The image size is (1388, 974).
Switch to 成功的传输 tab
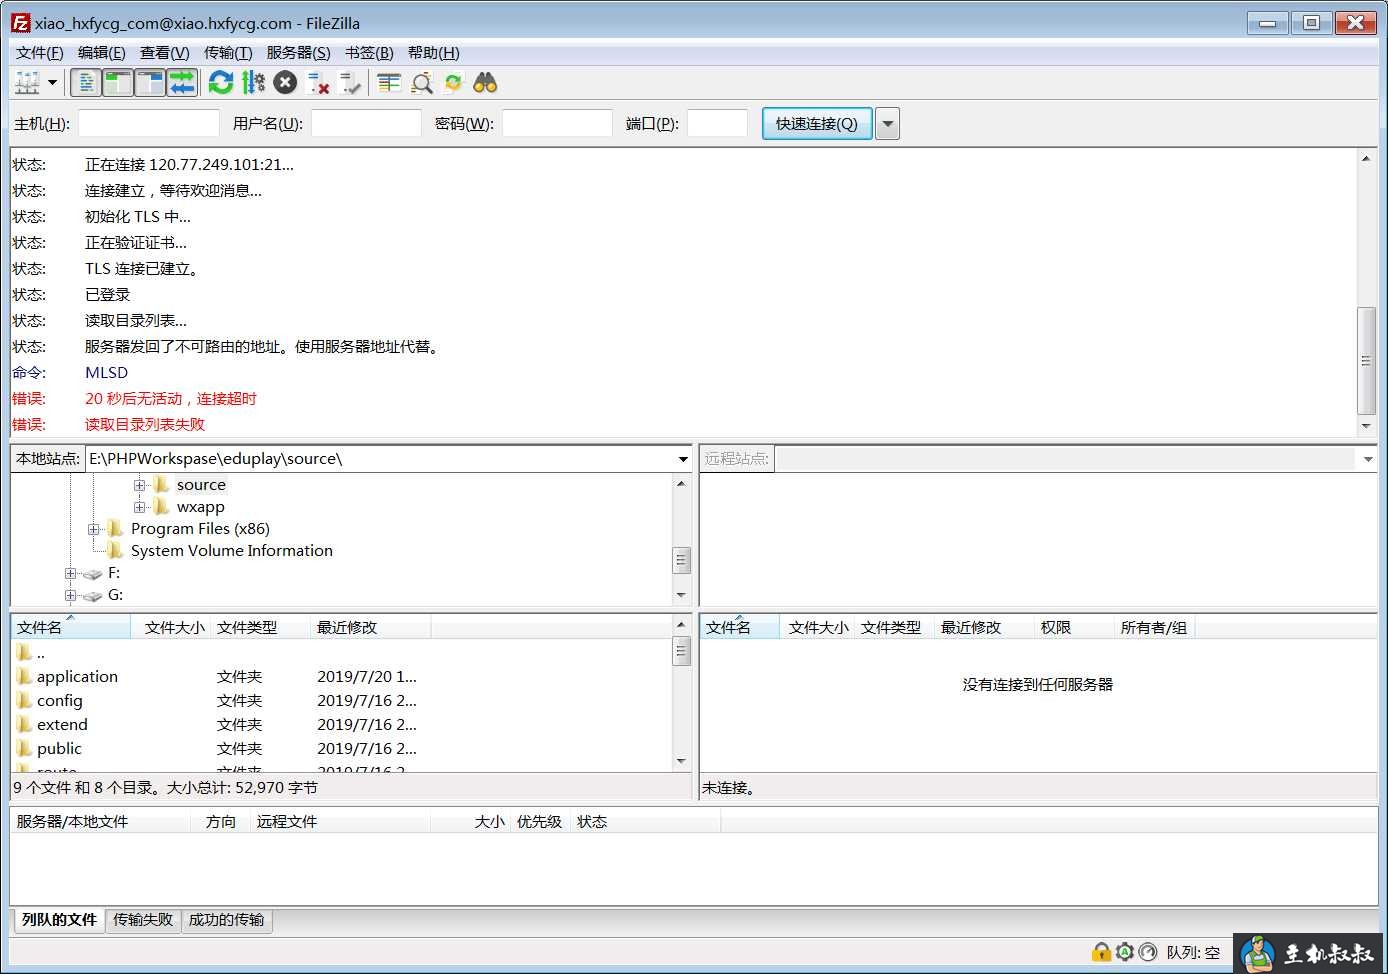pos(227,920)
